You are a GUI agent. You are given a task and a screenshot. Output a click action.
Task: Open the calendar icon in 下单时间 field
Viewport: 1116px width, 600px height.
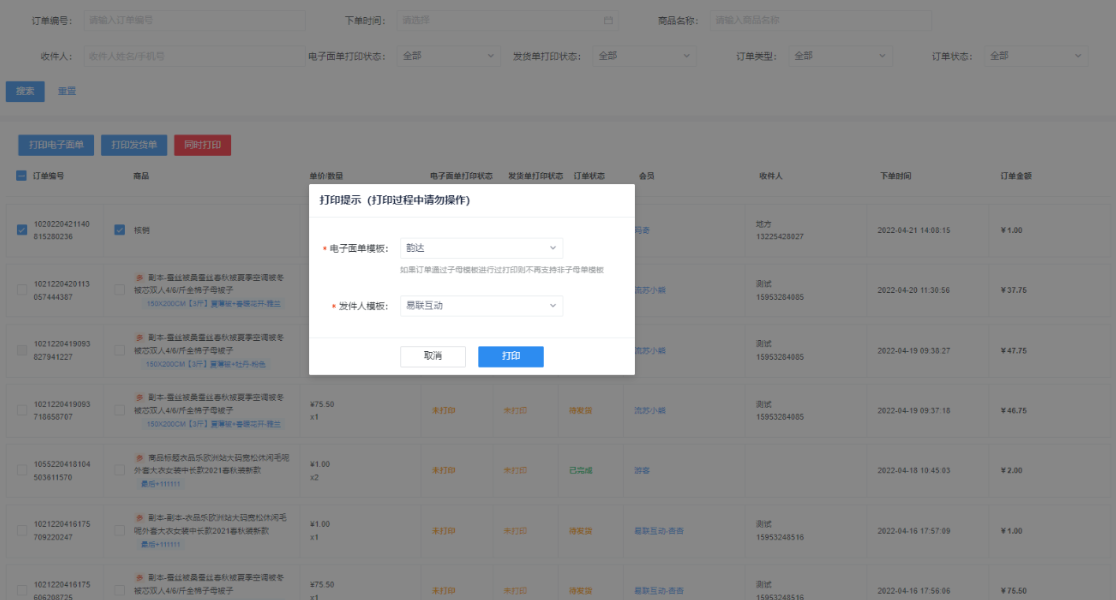tap(608, 20)
